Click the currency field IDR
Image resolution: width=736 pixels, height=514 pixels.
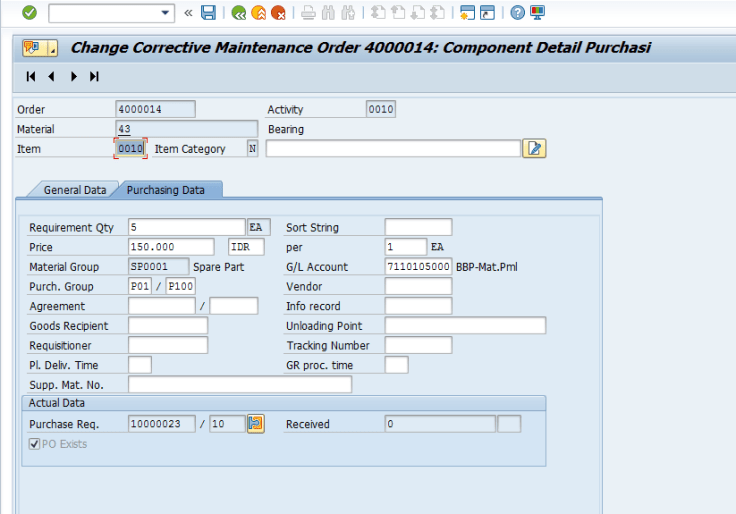point(246,247)
